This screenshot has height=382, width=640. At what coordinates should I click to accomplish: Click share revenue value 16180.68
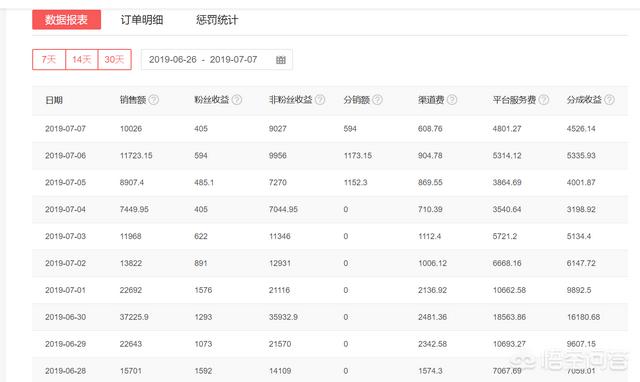click(584, 317)
